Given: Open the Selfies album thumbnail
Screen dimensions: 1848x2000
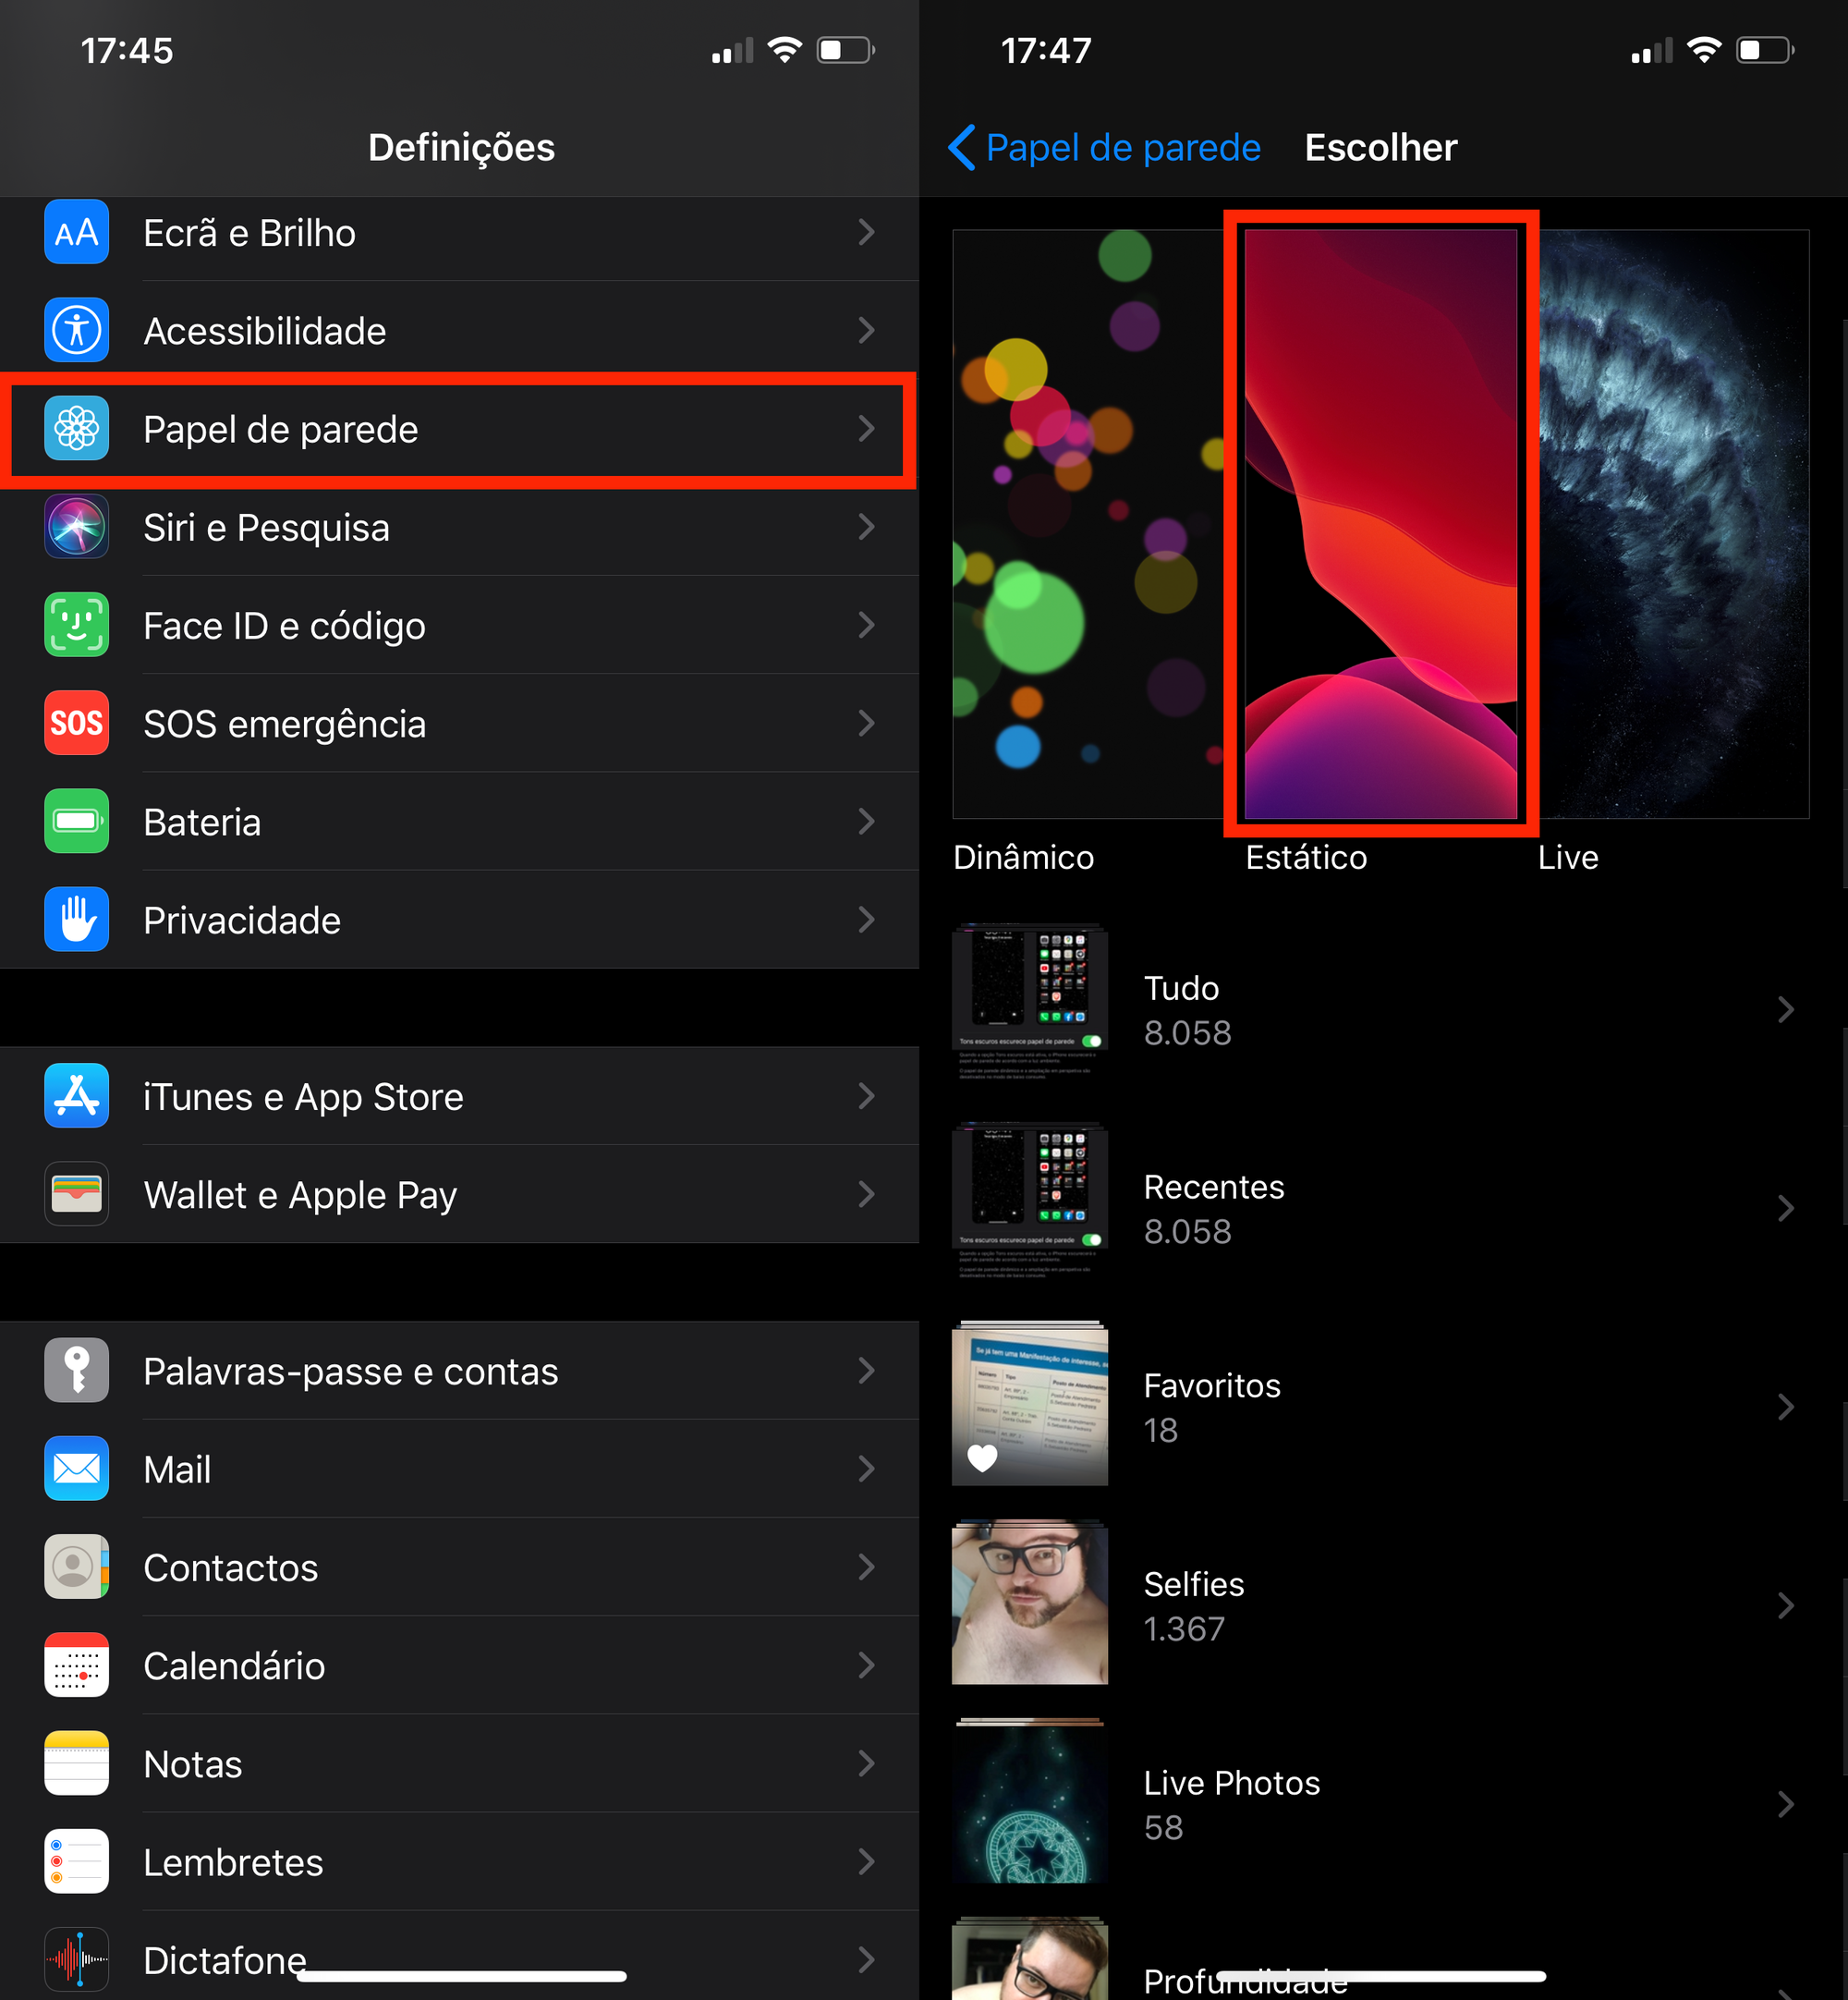Looking at the screenshot, I should [x=1030, y=1602].
